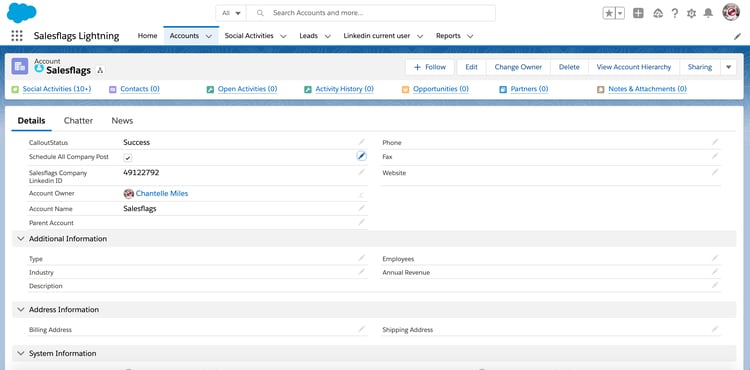750x370 pixels.
Task: Click the Search Accounts and more field
Action: pyautogui.click(x=371, y=13)
